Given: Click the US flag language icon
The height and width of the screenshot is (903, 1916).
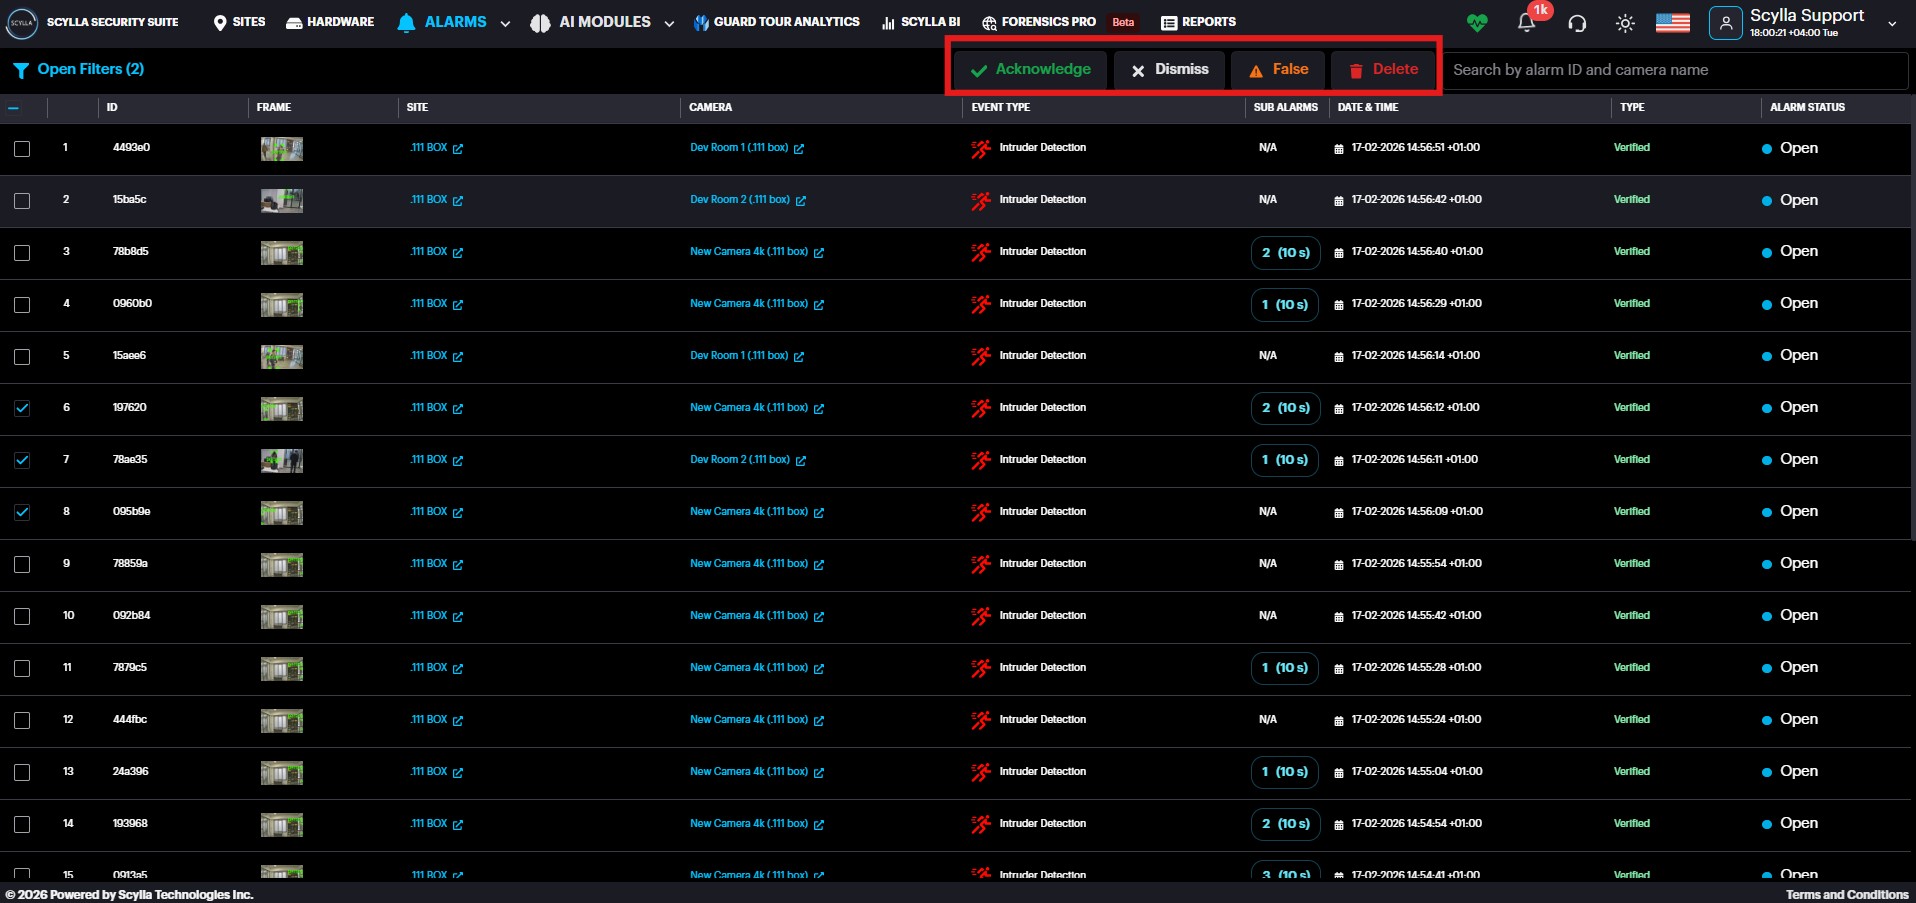Looking at the screenshot, I should pyautogui.click(x=1672, y=23).
